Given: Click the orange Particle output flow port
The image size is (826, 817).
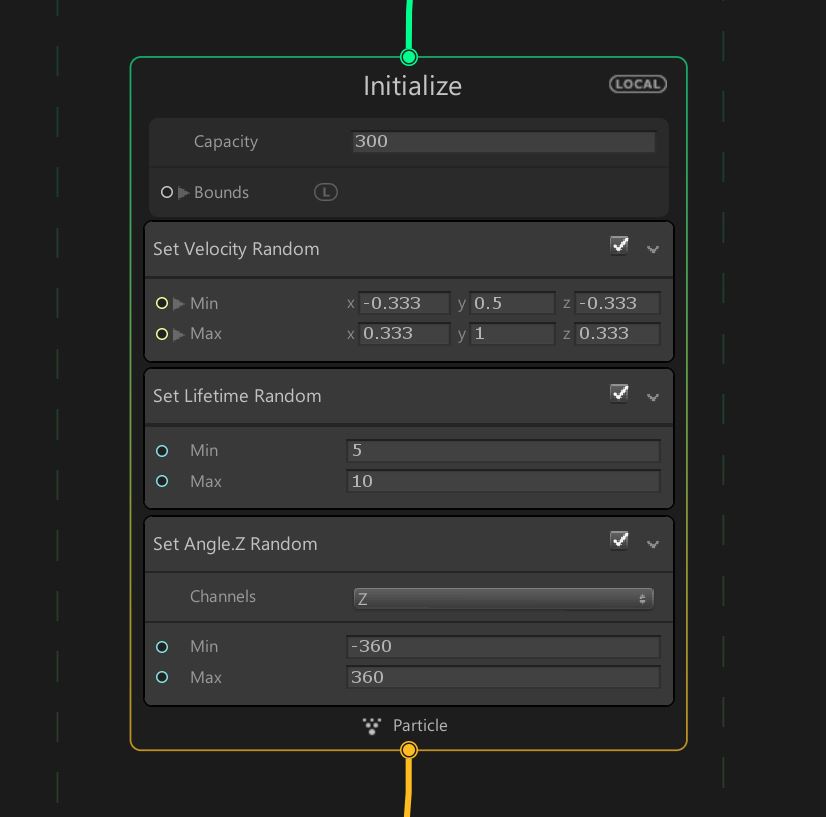Looking at the screenshot, I should click(x=408, y=750).
